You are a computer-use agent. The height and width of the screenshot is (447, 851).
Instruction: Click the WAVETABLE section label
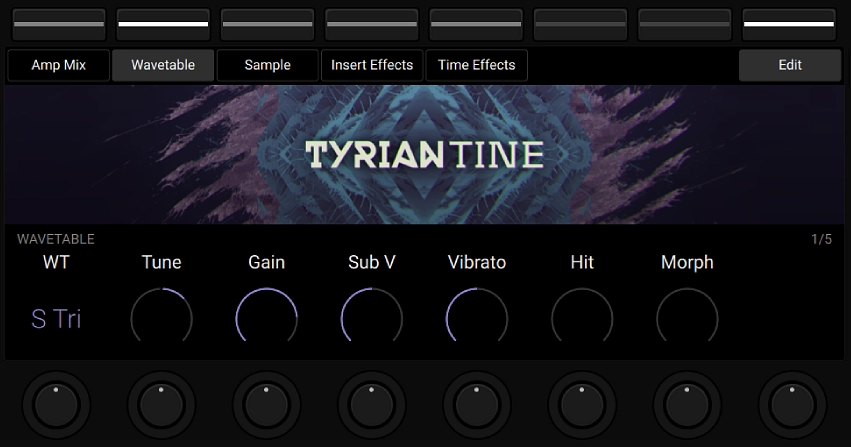click(56, 239)
